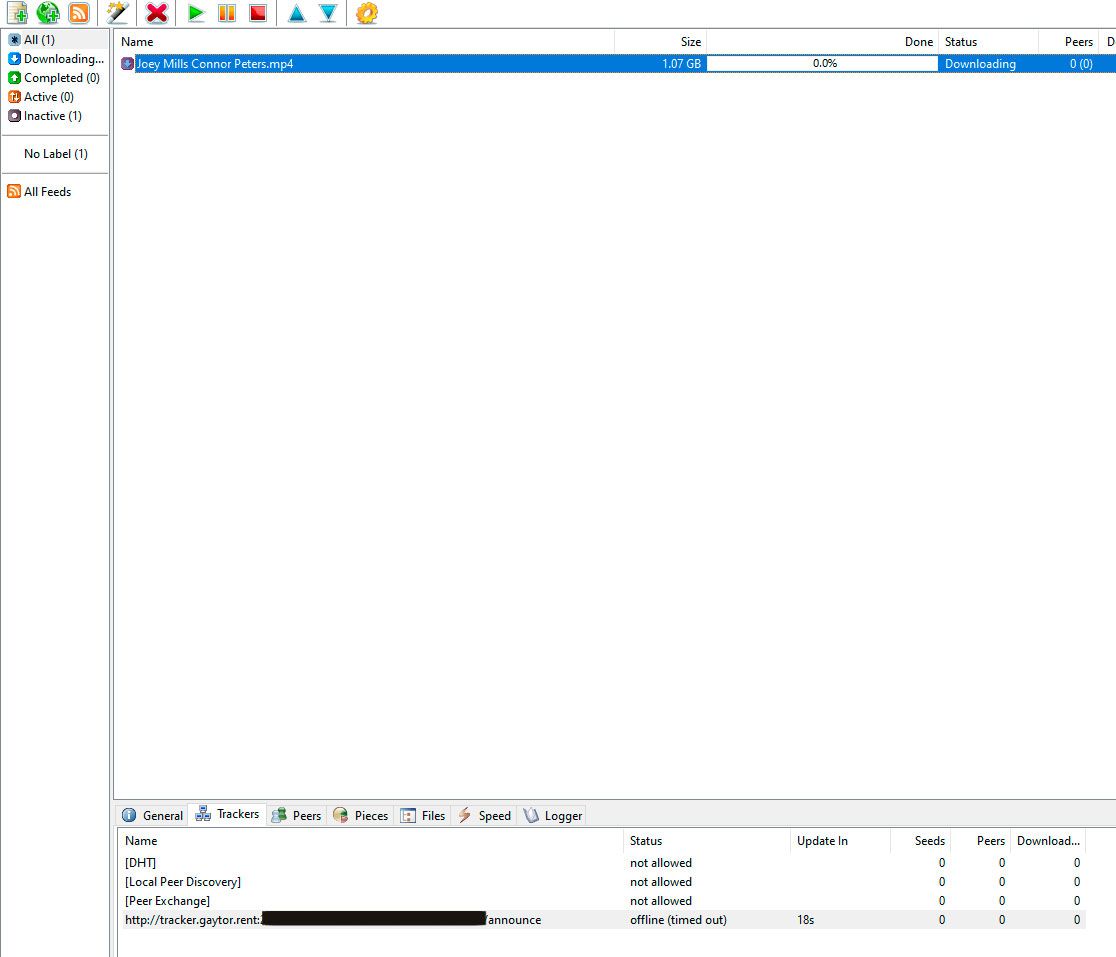Click the Create New Torrent wand icon

(117, 13)
